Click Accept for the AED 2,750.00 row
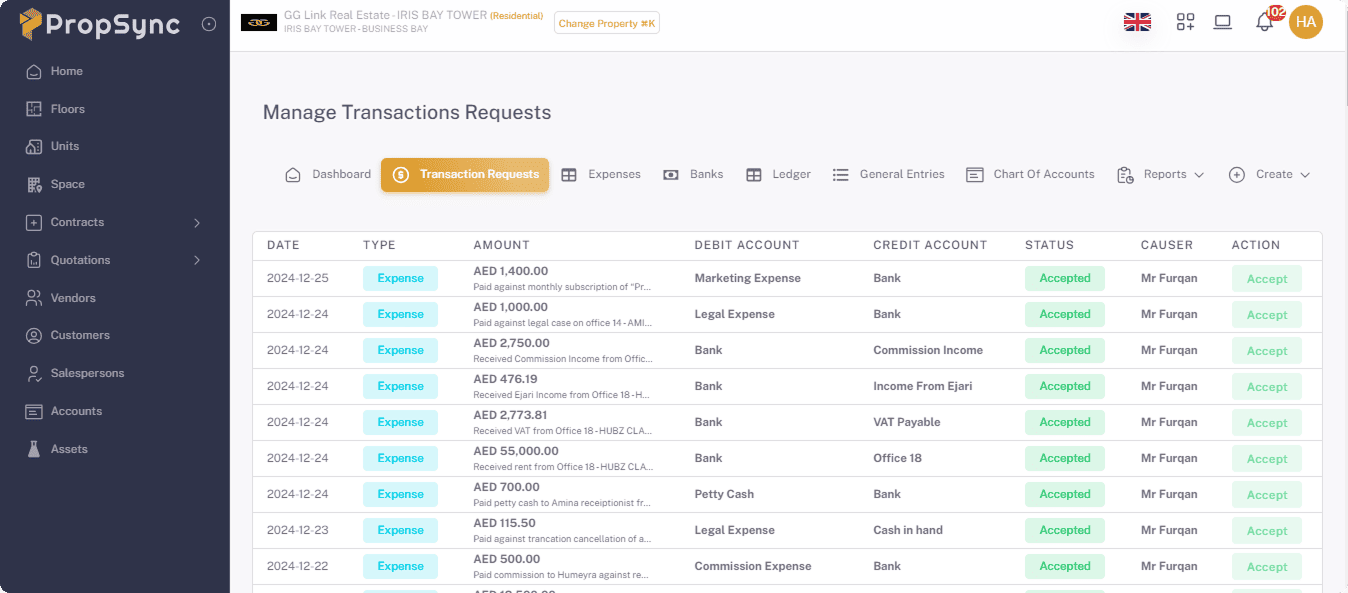1348x593 pixels. pyautogui.click(x=1267, y=351)
